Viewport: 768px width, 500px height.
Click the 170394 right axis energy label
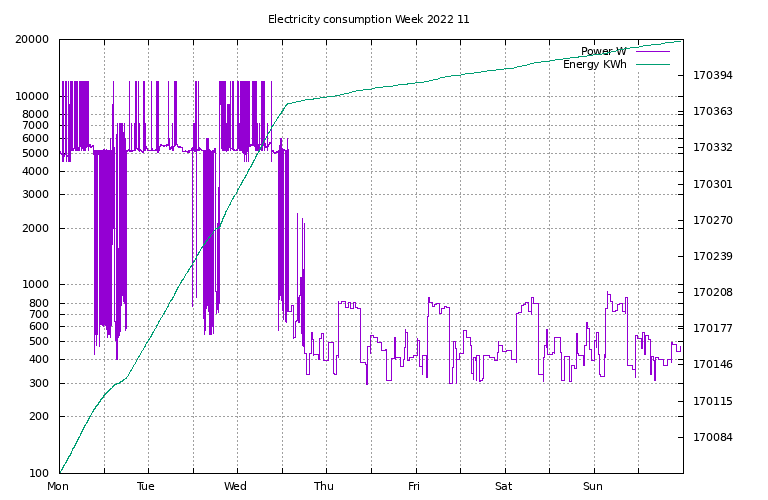(x=713, y=75)
